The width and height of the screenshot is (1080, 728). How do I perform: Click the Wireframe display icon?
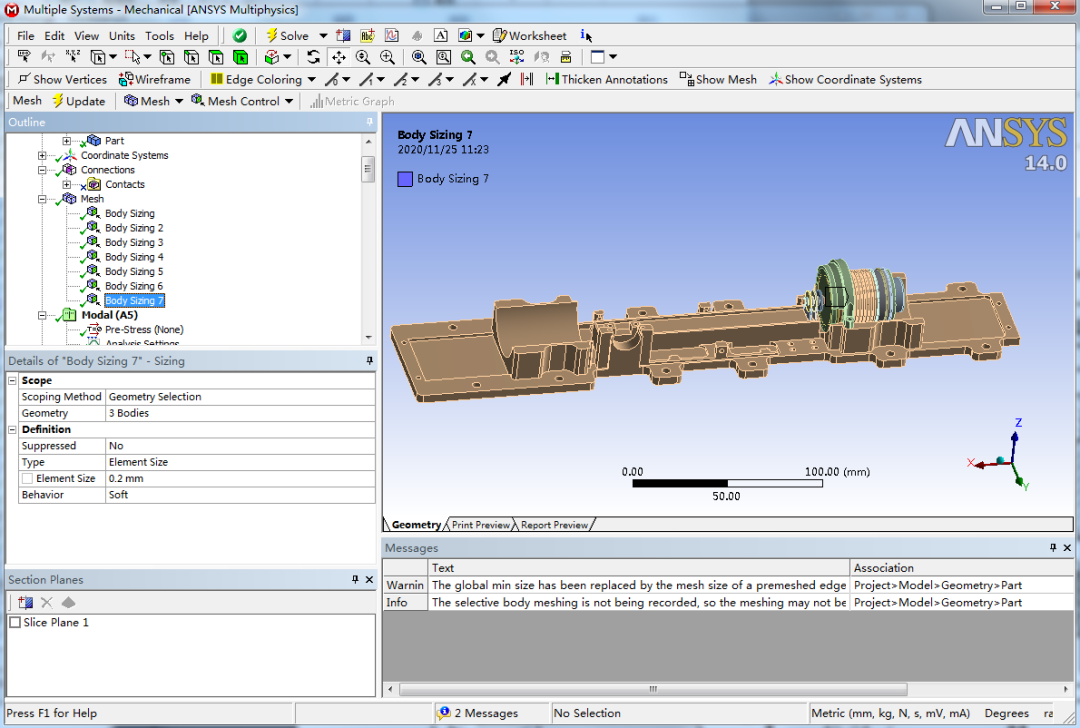click(155, 79)
